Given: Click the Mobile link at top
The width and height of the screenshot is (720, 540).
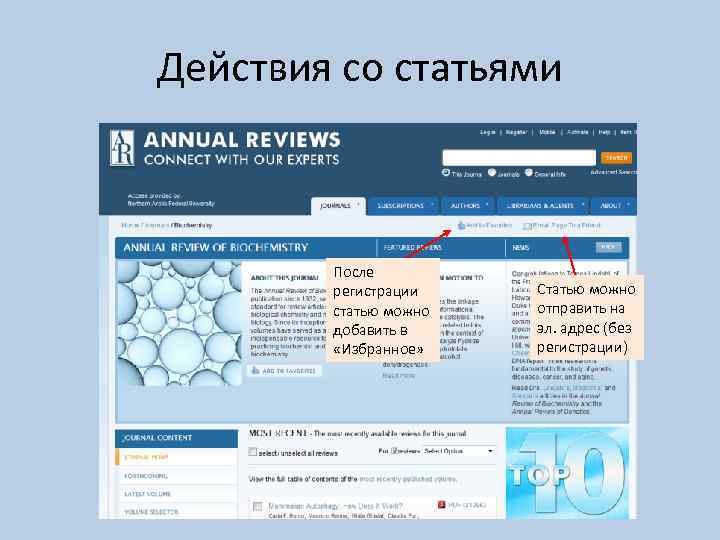Looking at the screenshot, I should point(547,132).
